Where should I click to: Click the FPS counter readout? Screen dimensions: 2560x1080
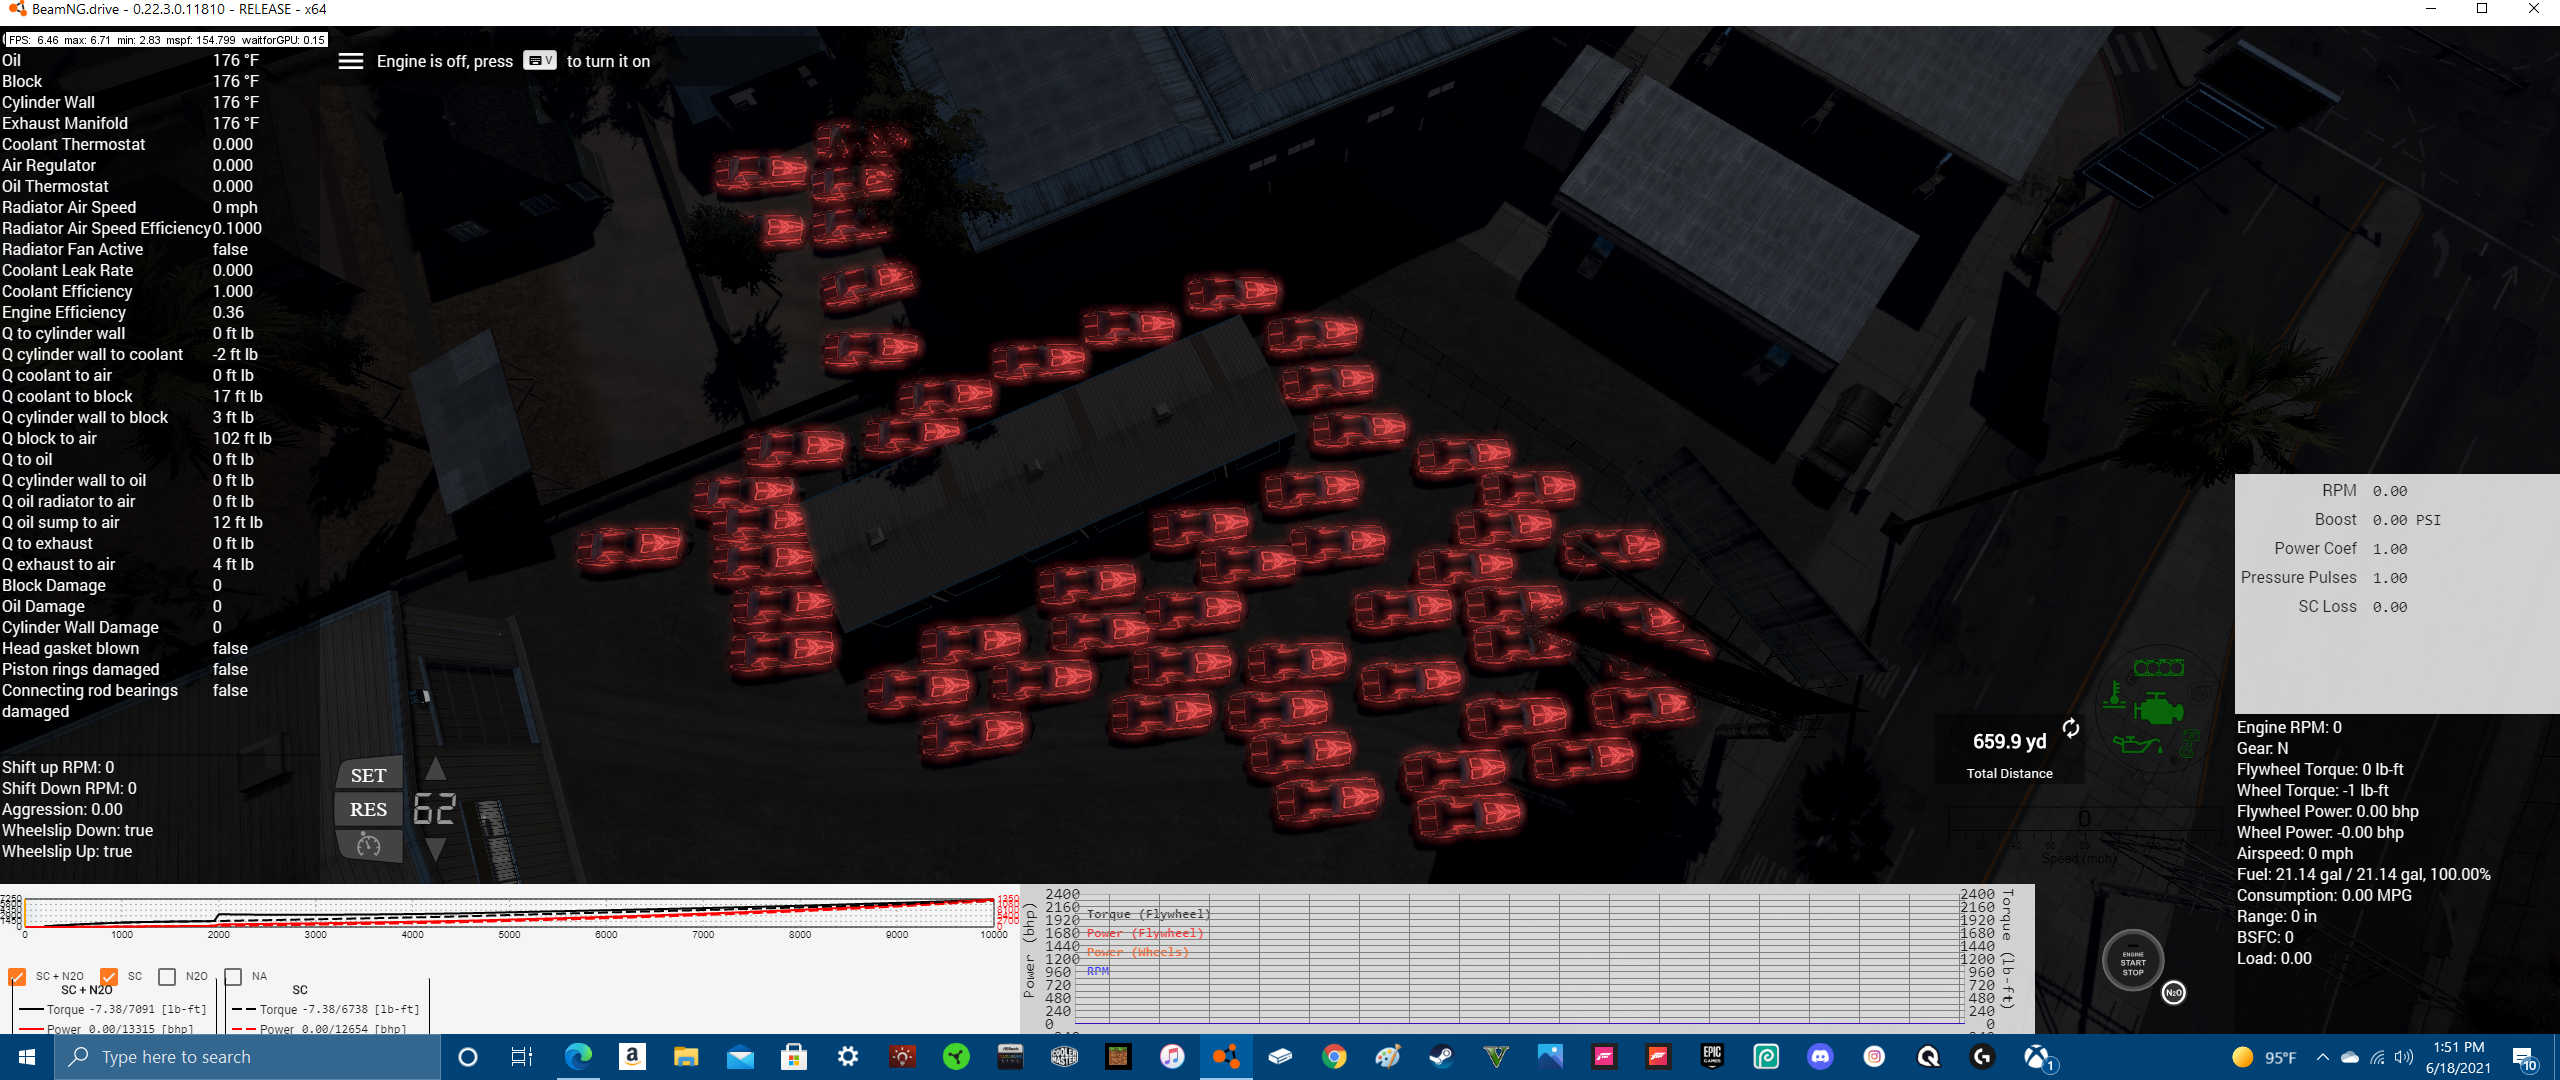pyautogui.click(x=166, y=40)
